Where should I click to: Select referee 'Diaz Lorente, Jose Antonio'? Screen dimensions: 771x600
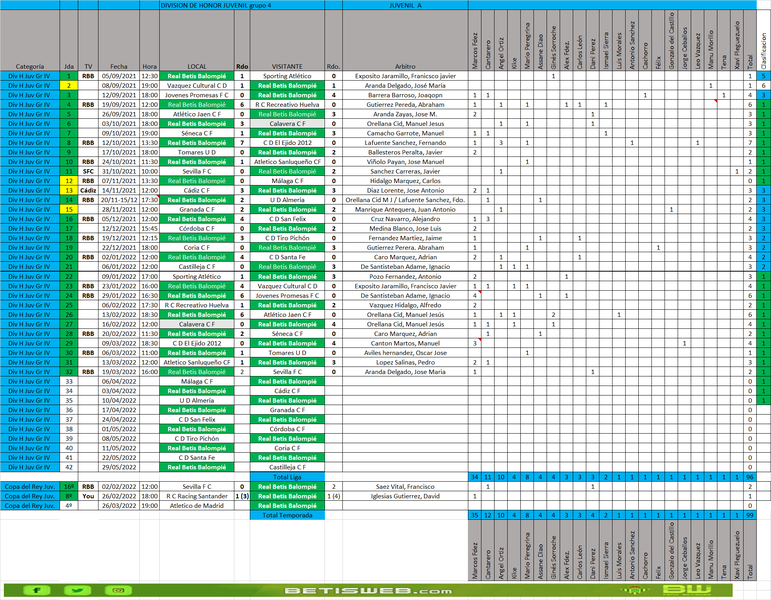coord(405,190)
